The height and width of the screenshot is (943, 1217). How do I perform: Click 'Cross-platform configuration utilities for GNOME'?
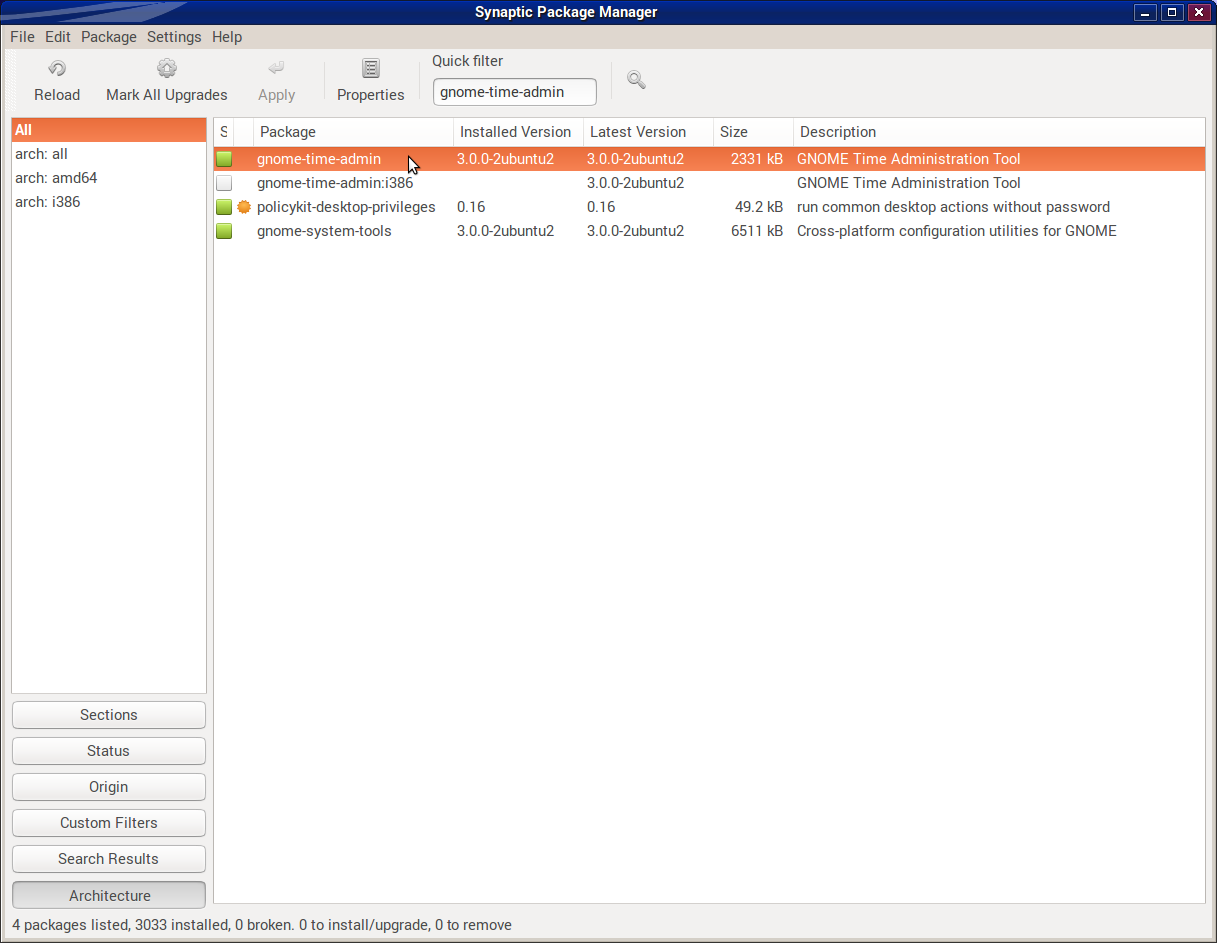957,231
